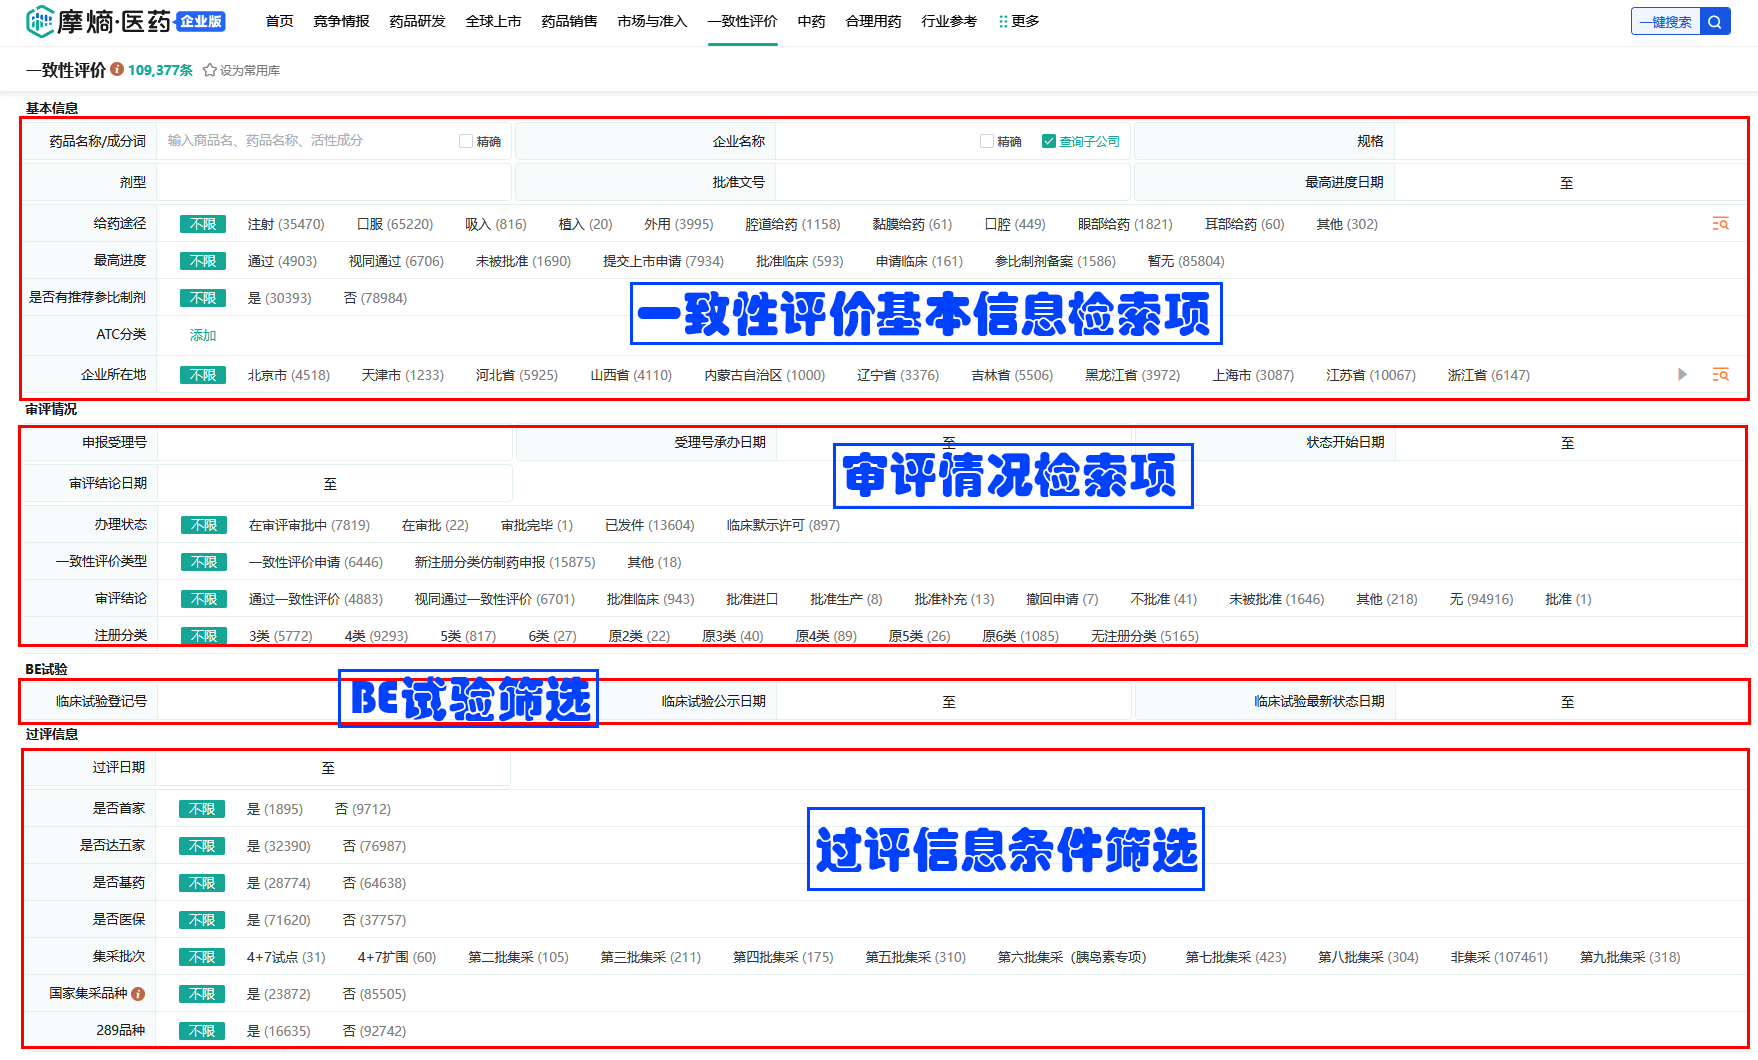Viewport: 1758px width, 1060px height.
Task: Tick the 精确 checkbox for 企业名称
Action: point(987,141)
